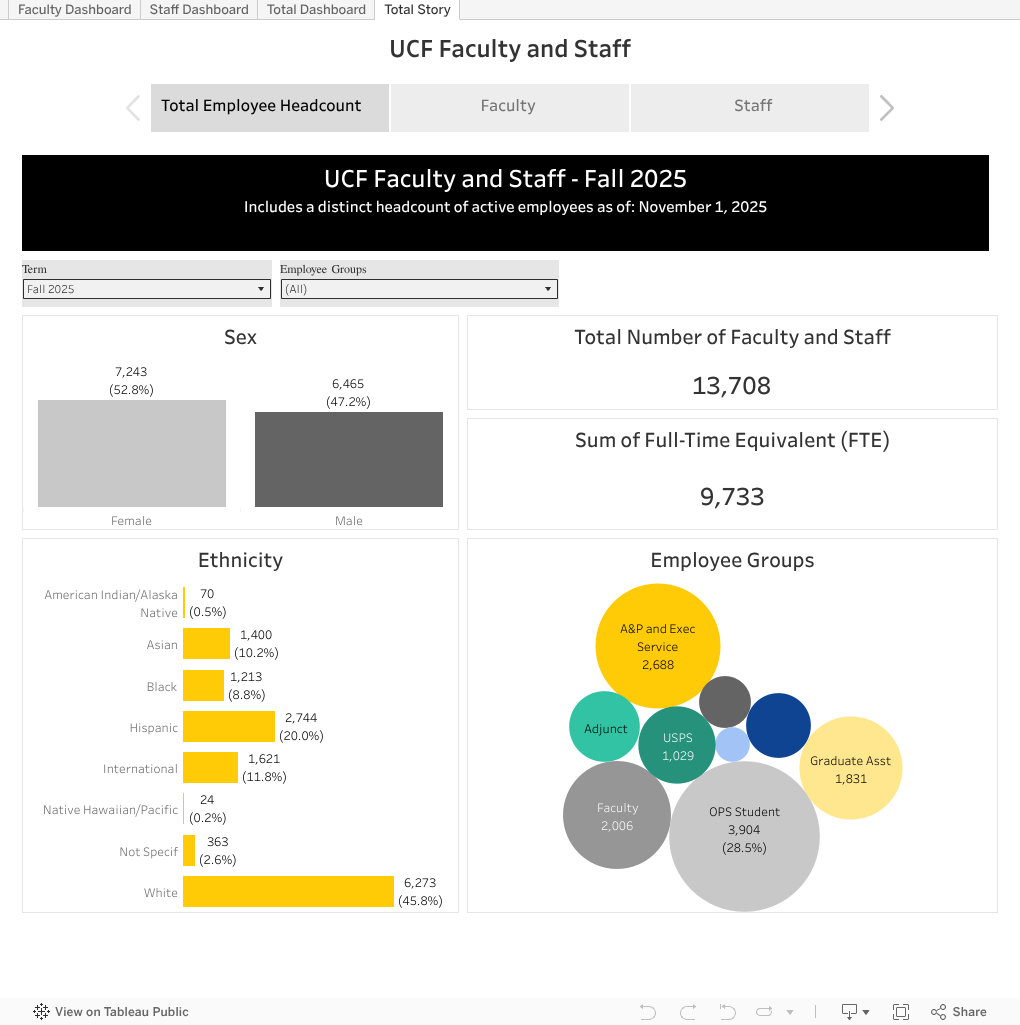Click the Undo arrow icon
Viewport: 1020px width, 1025px height.
647,1012
